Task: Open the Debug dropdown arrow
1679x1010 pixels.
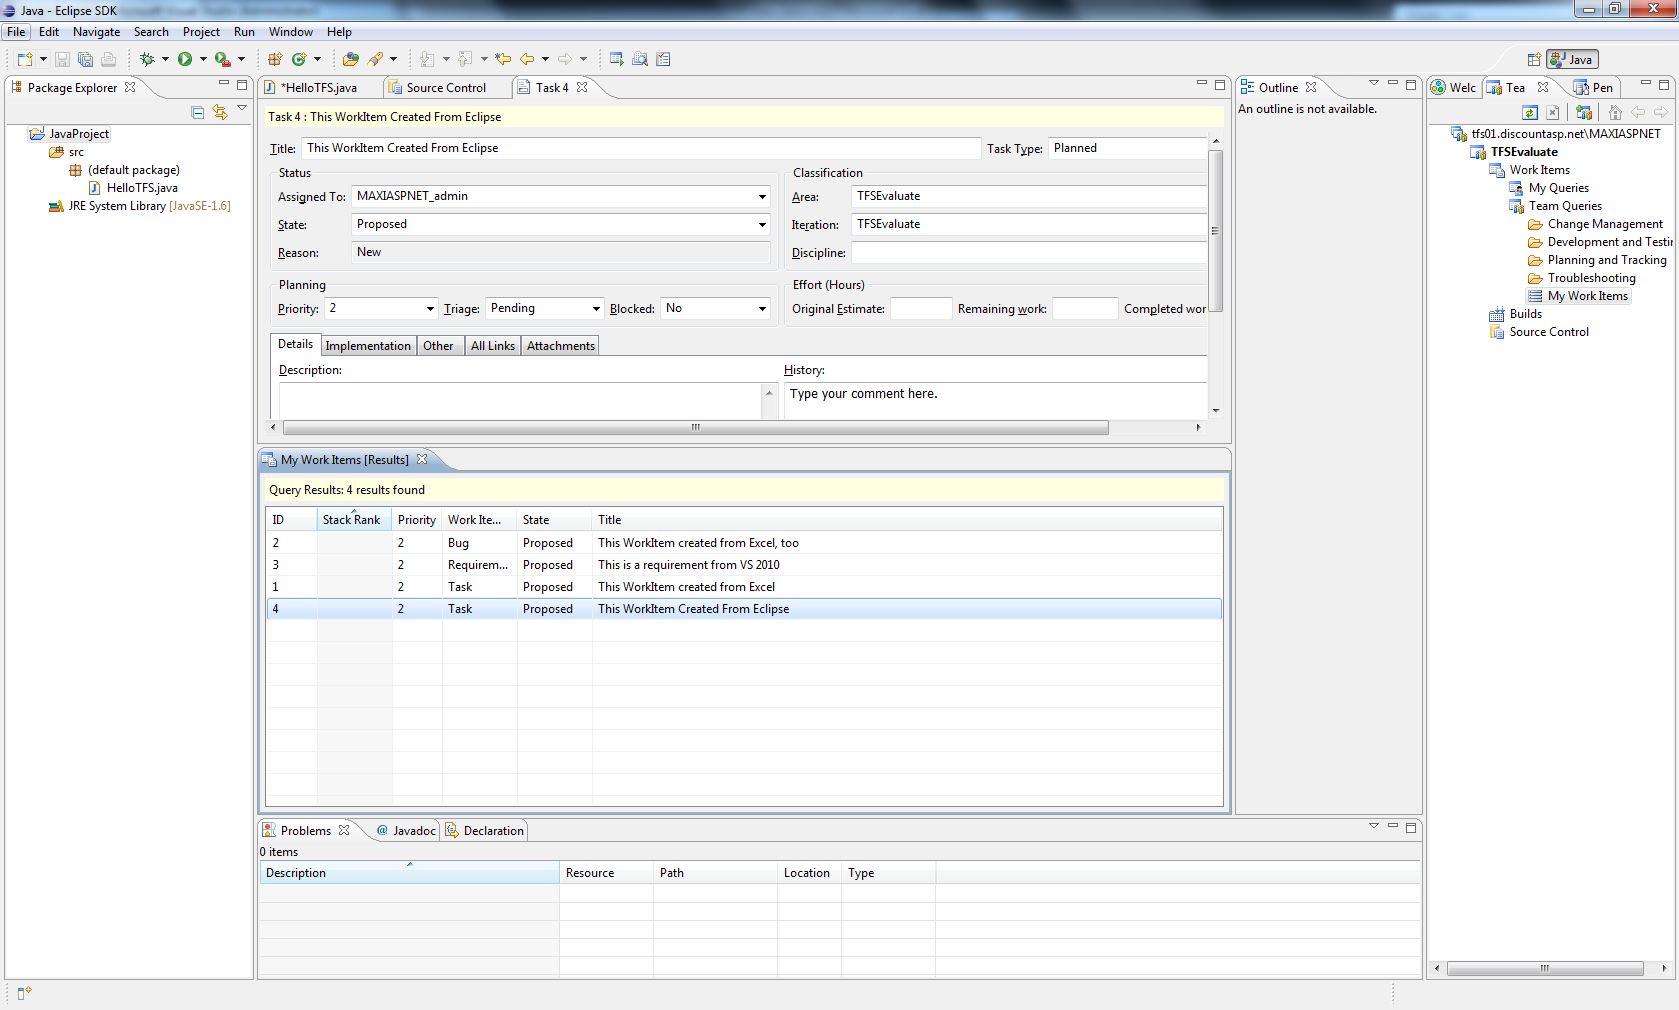Action: 165,59
